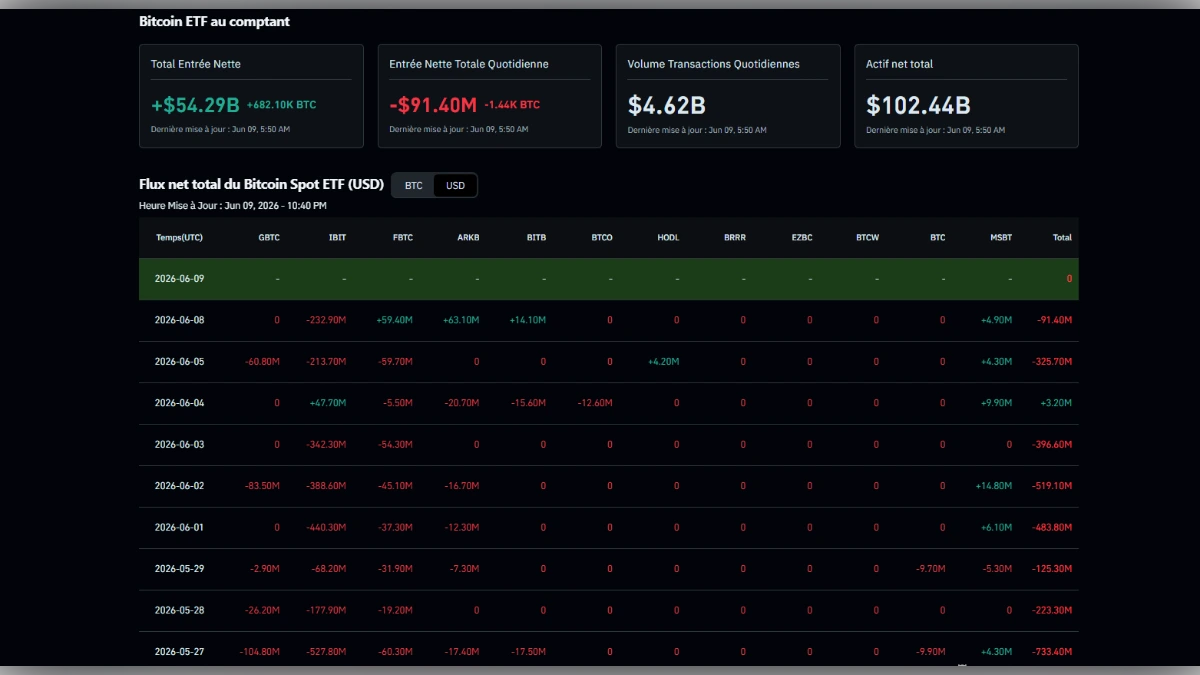Click the -527.80M IBIT value
This screenshot has height=675, width=1200.
[326, 652]
